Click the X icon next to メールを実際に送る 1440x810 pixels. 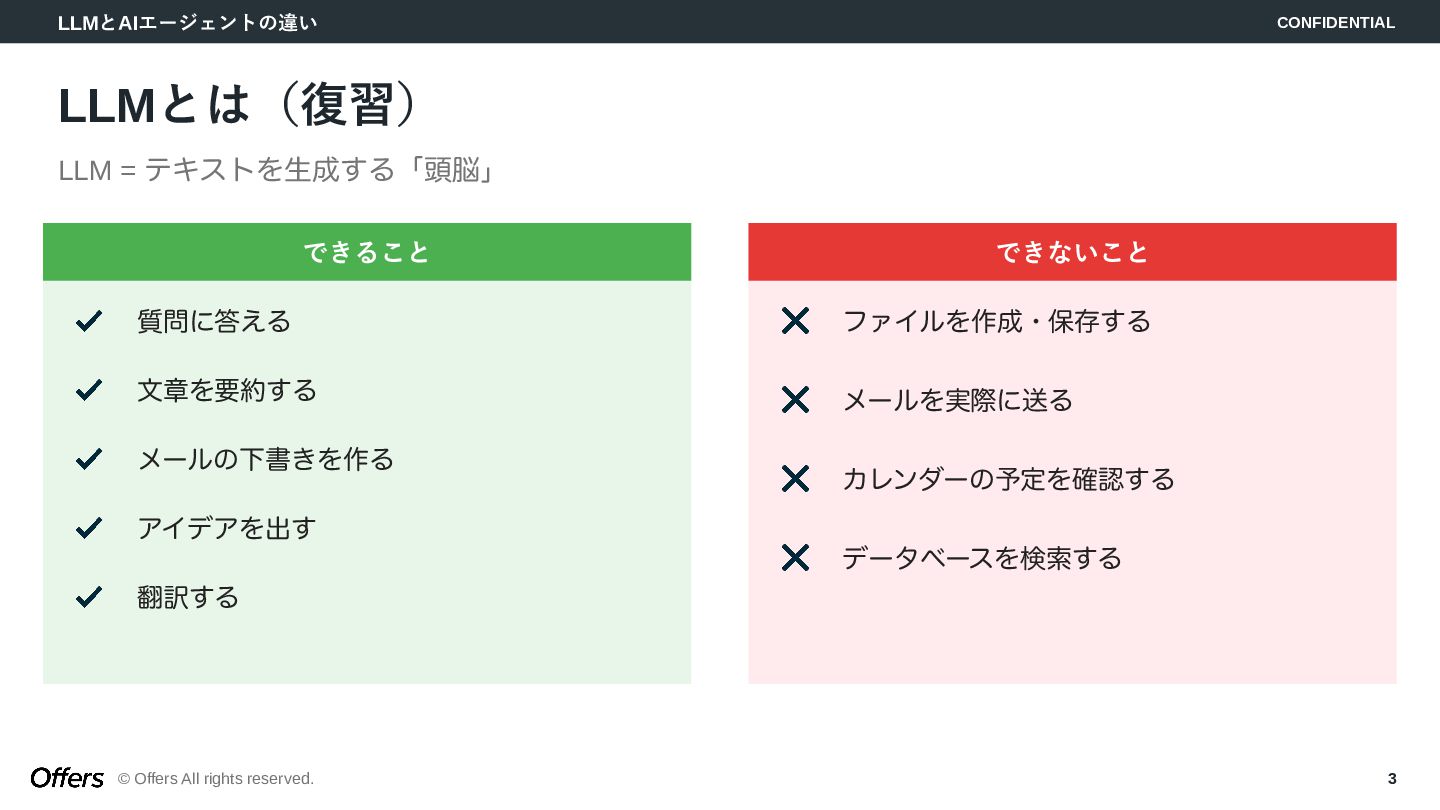[795, 400]
